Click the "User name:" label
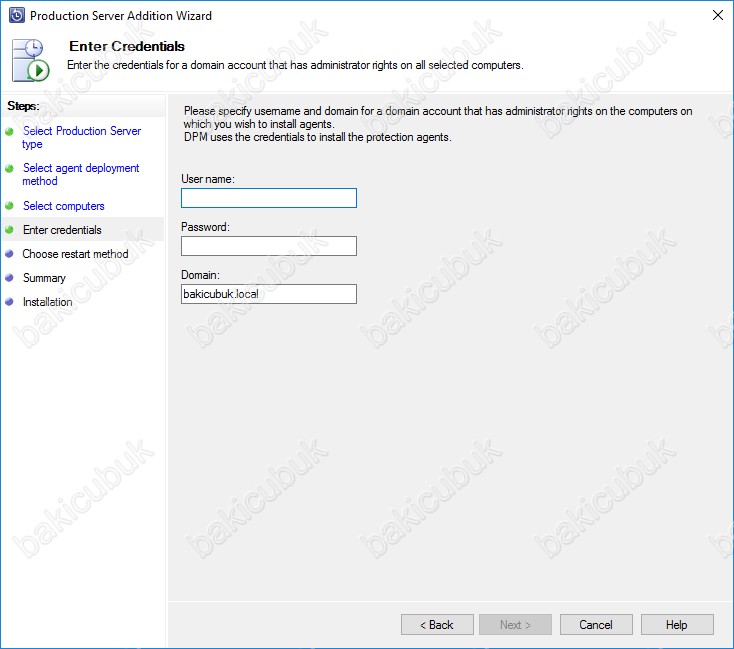 [x=208, y=179]
